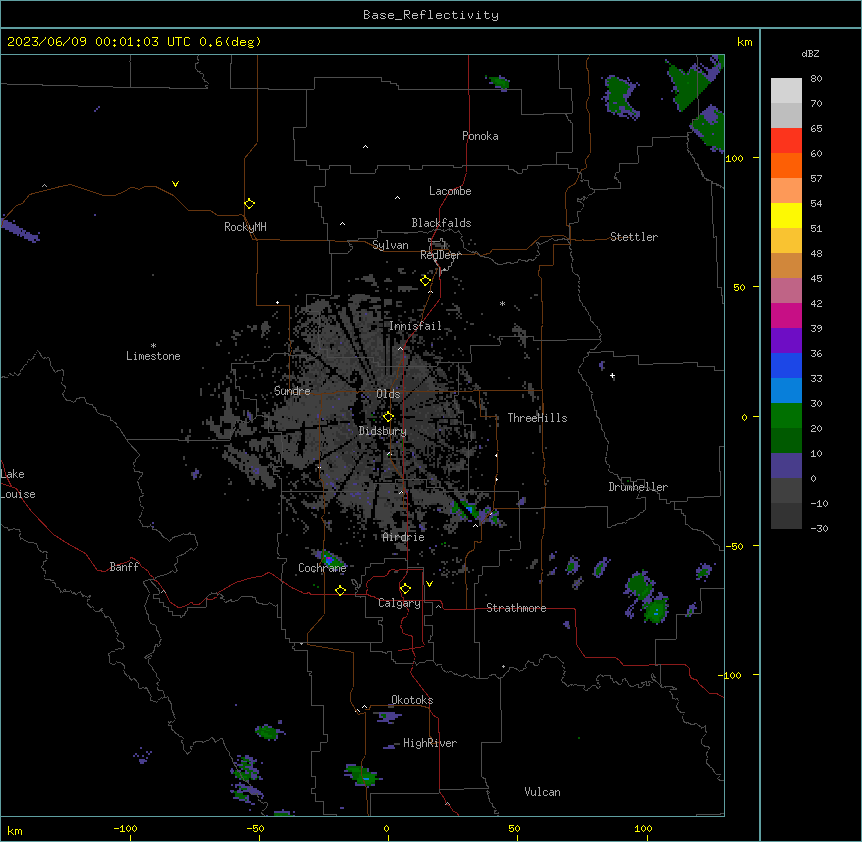Screen dimensions: 862x842
Task: Click the Cochrane label
Action: pyautogui.click(x=322, y=568)
